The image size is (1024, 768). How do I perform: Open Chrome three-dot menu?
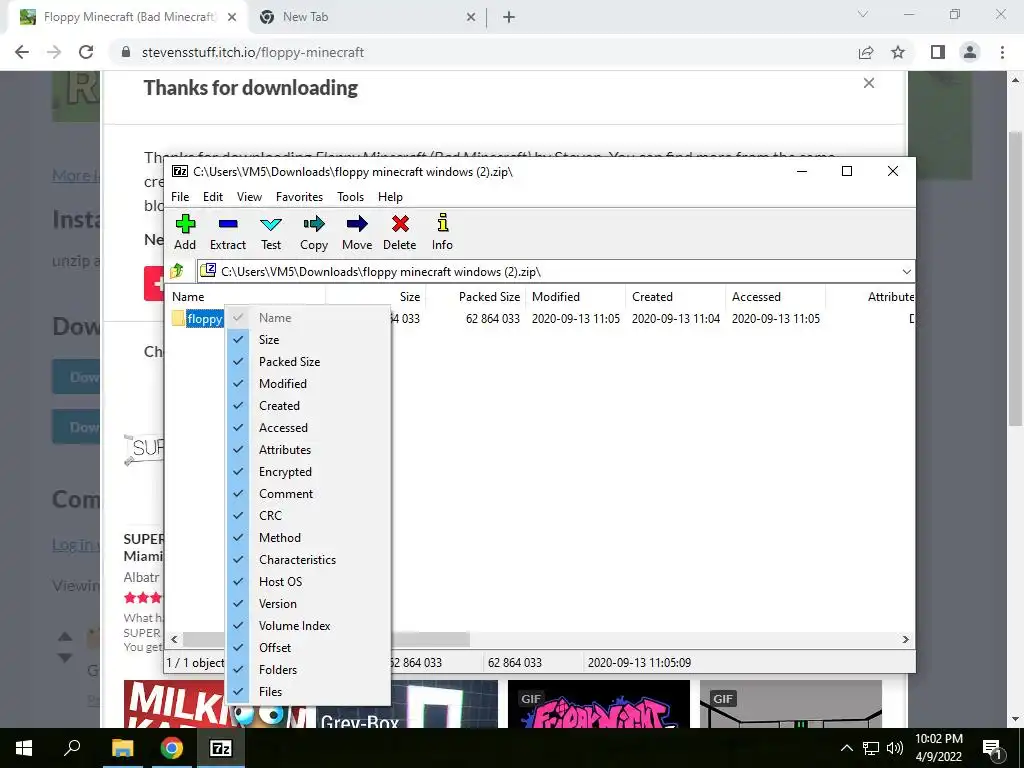(1002, 52)
